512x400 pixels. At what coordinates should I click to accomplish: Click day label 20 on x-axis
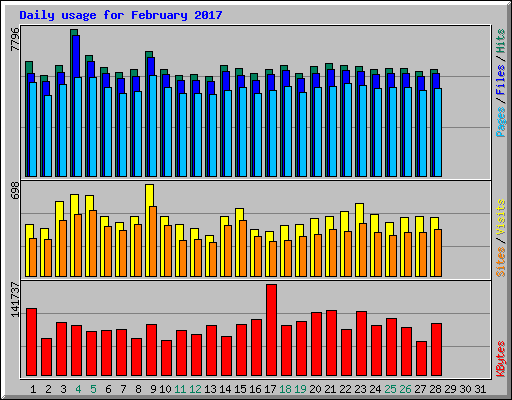coord(316,389)
